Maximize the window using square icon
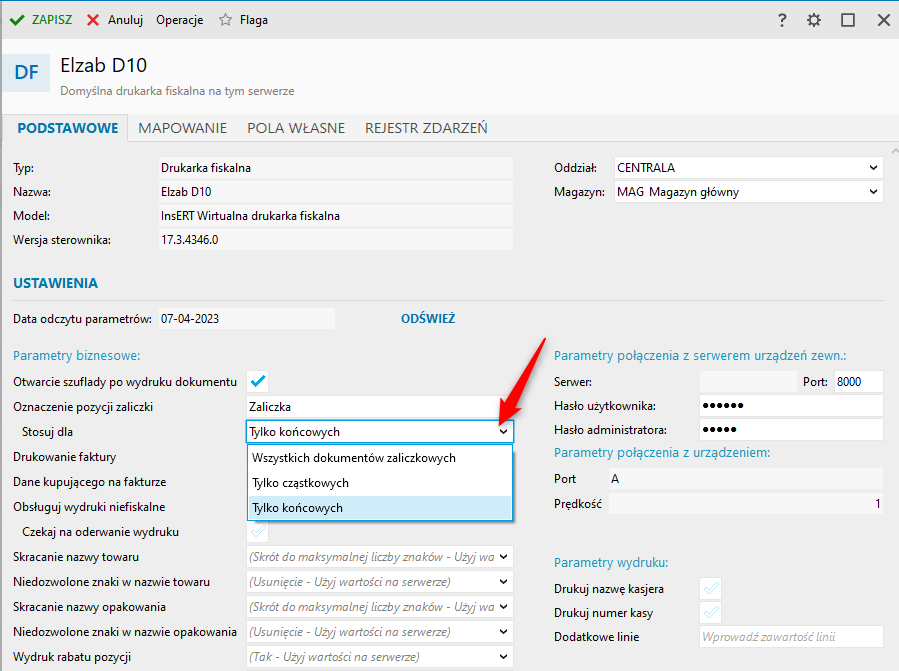The image size is (899, 671). tap(848, 21)
